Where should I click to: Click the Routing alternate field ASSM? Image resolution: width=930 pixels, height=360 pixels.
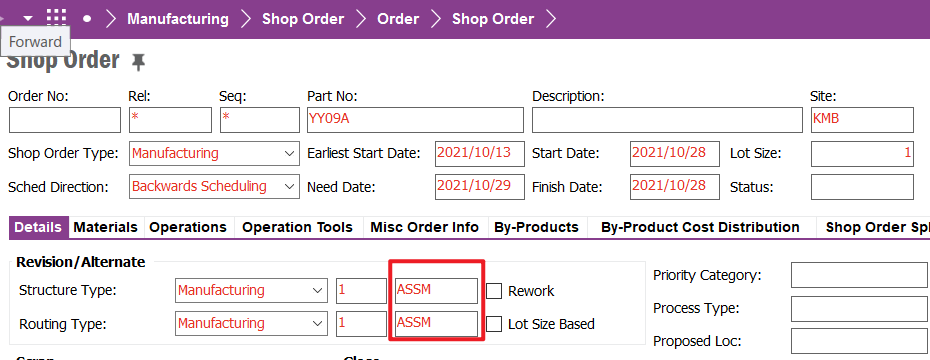click(x=437, y=324)
